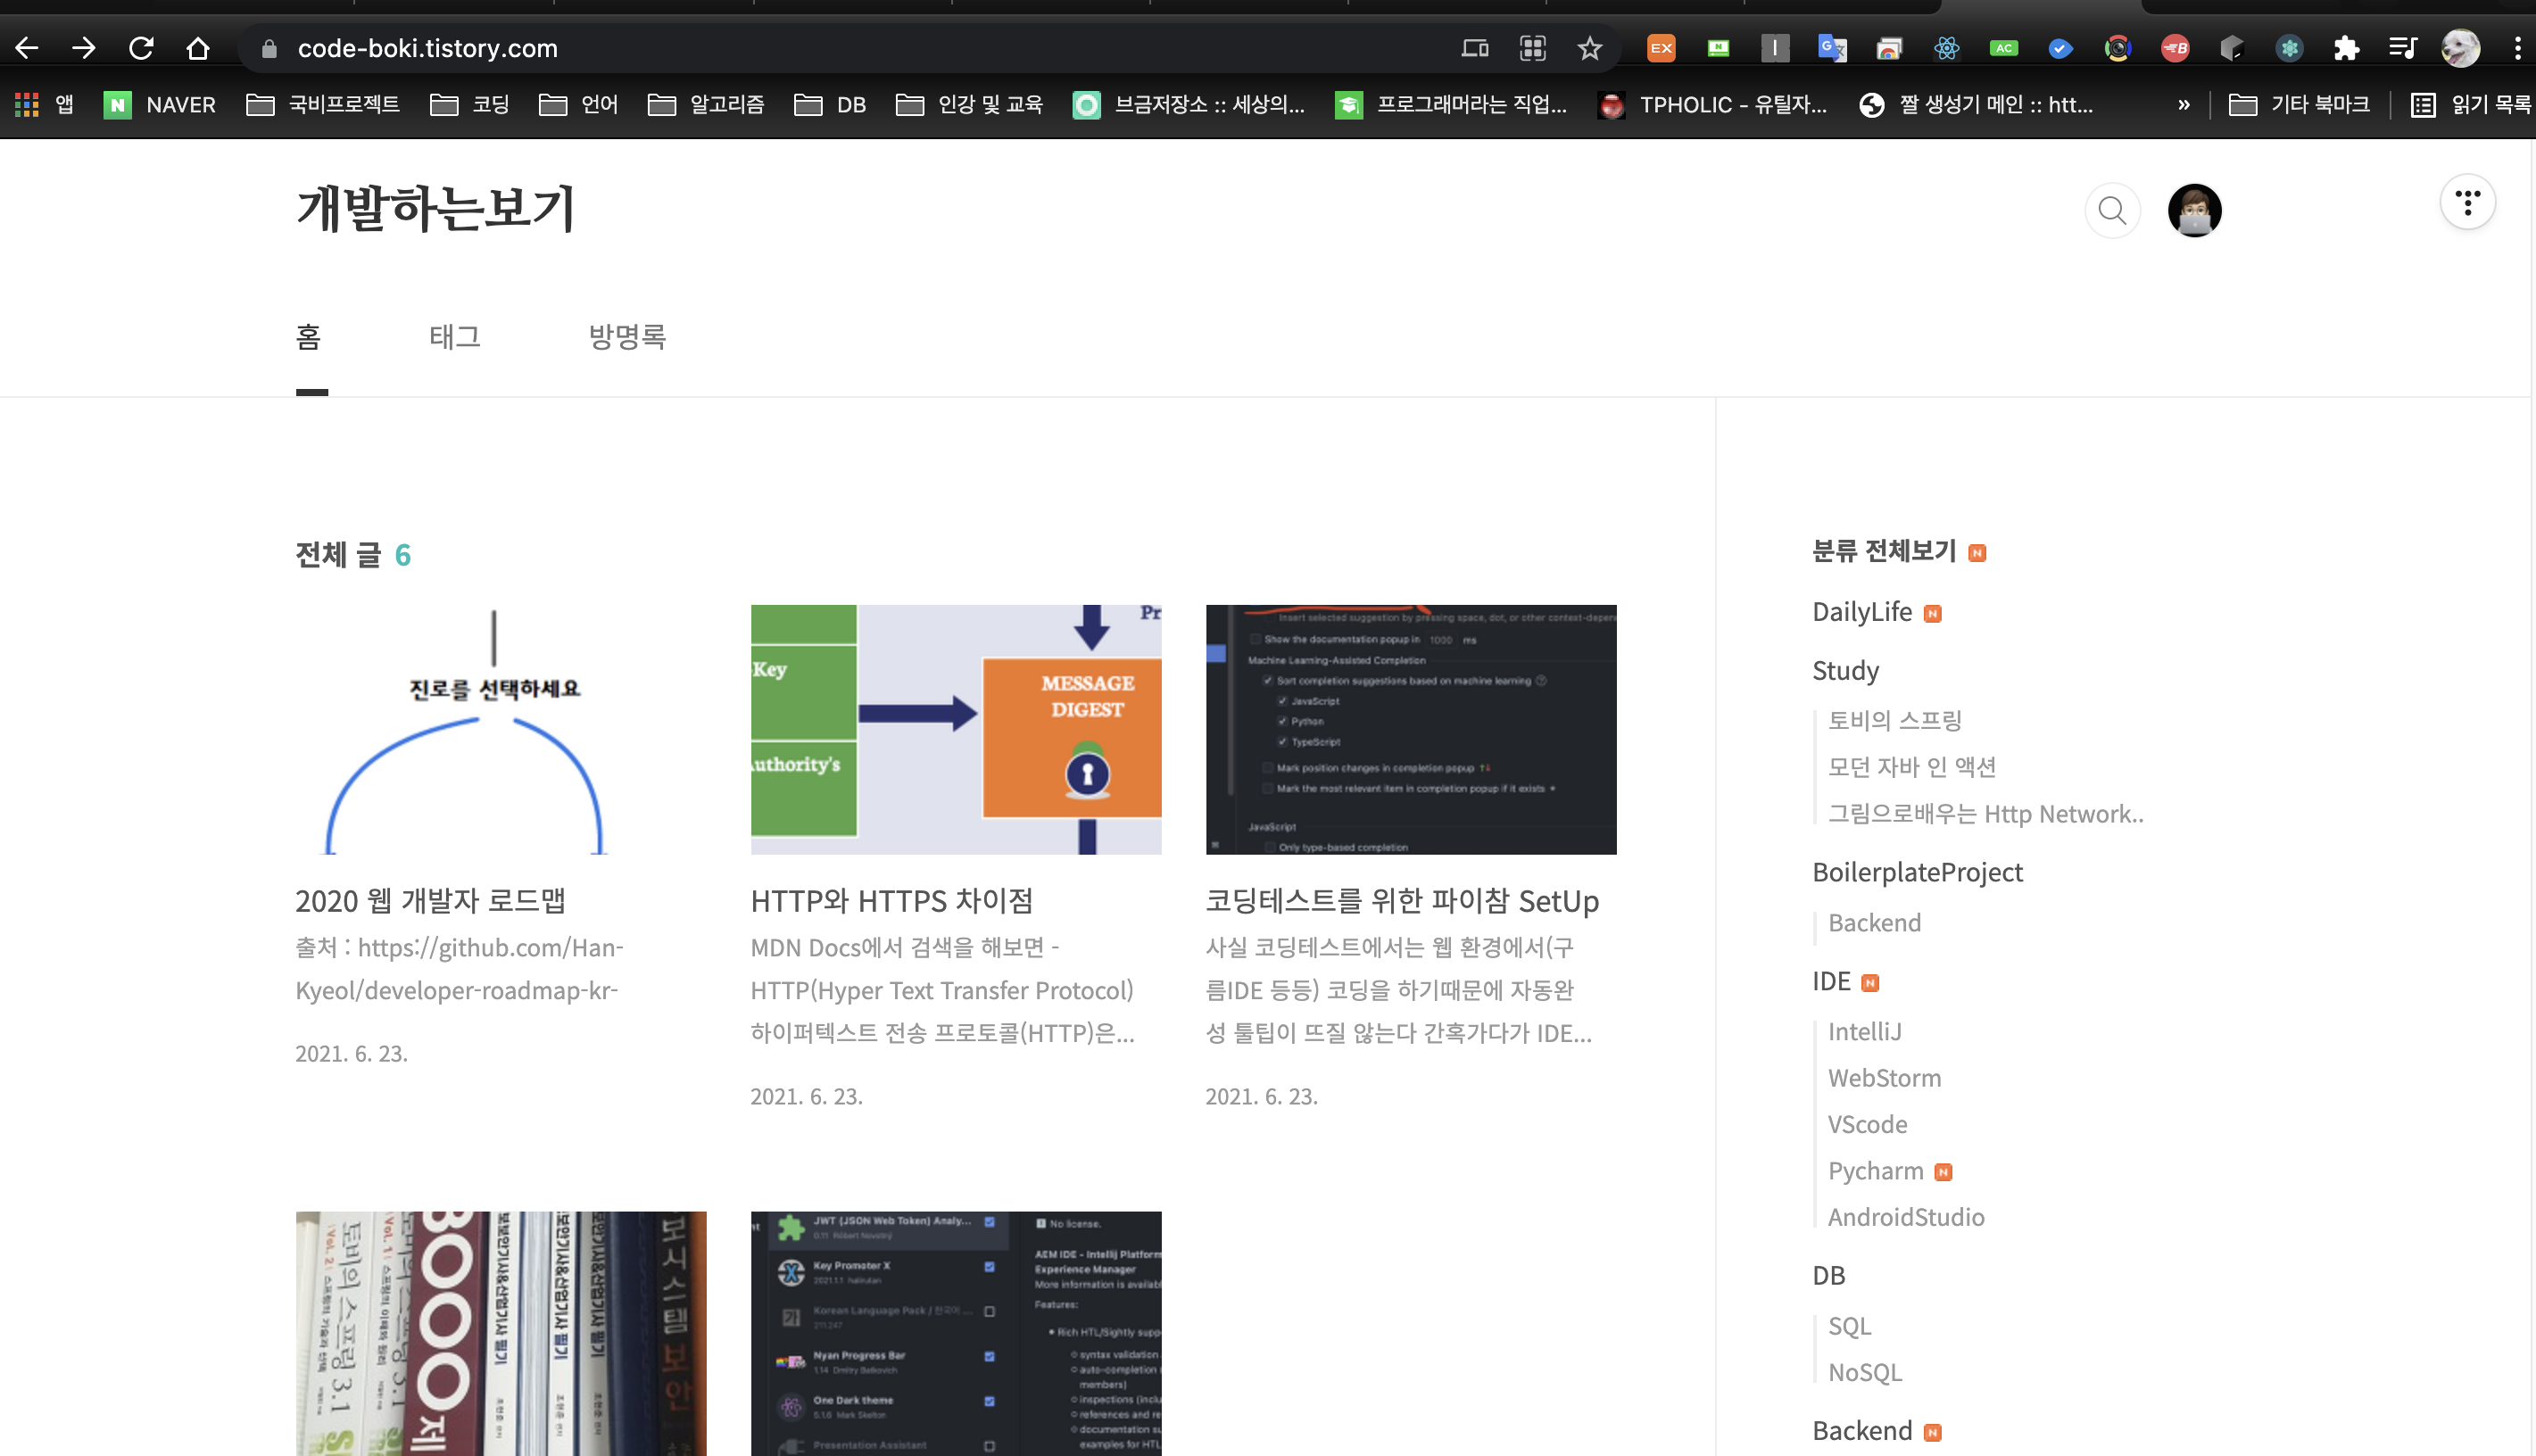Switch to the 태그 tab
This screenshot has width=2536, height=1456.
coord(455,337)
